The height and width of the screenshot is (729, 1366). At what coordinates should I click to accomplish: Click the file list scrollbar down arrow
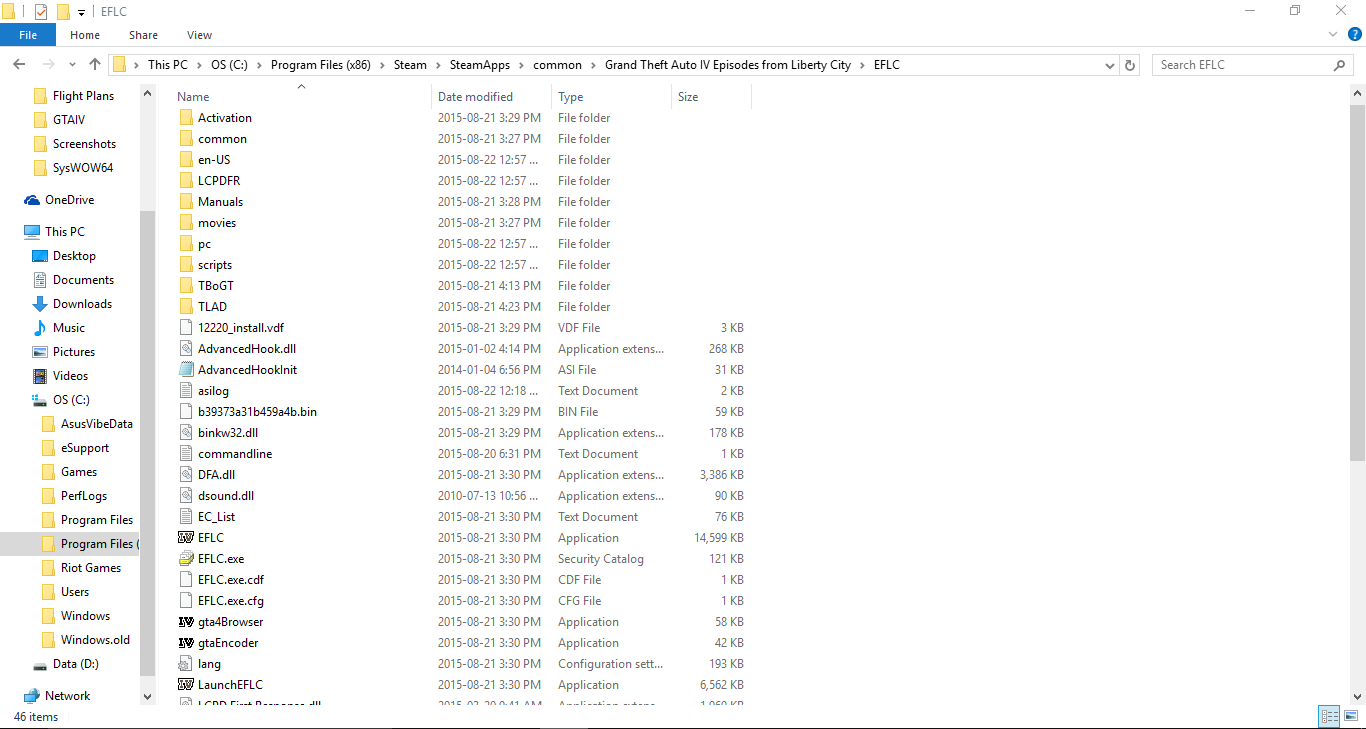tap(1357, 695)
